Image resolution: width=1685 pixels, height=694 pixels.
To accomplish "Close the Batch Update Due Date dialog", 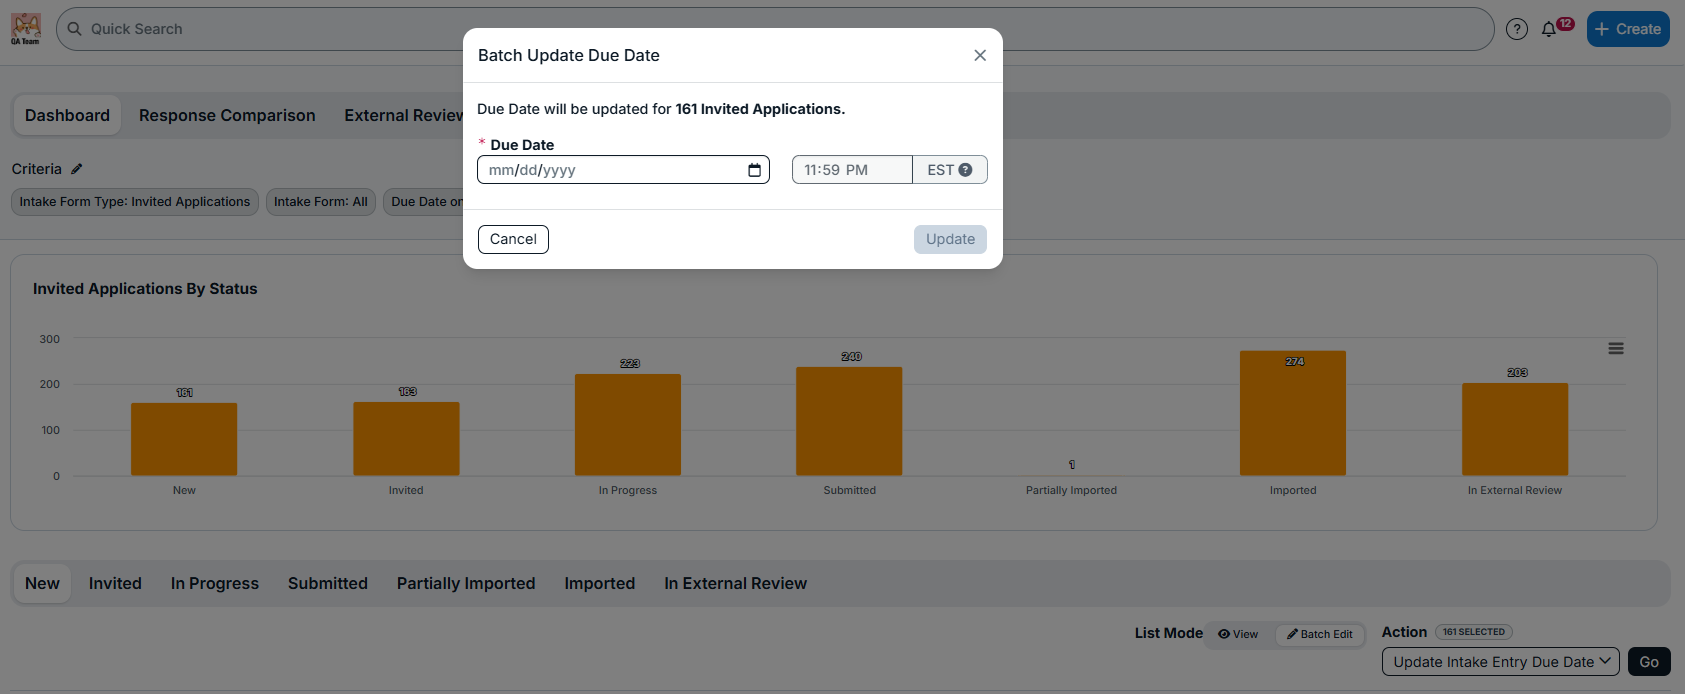I will 980,55.
